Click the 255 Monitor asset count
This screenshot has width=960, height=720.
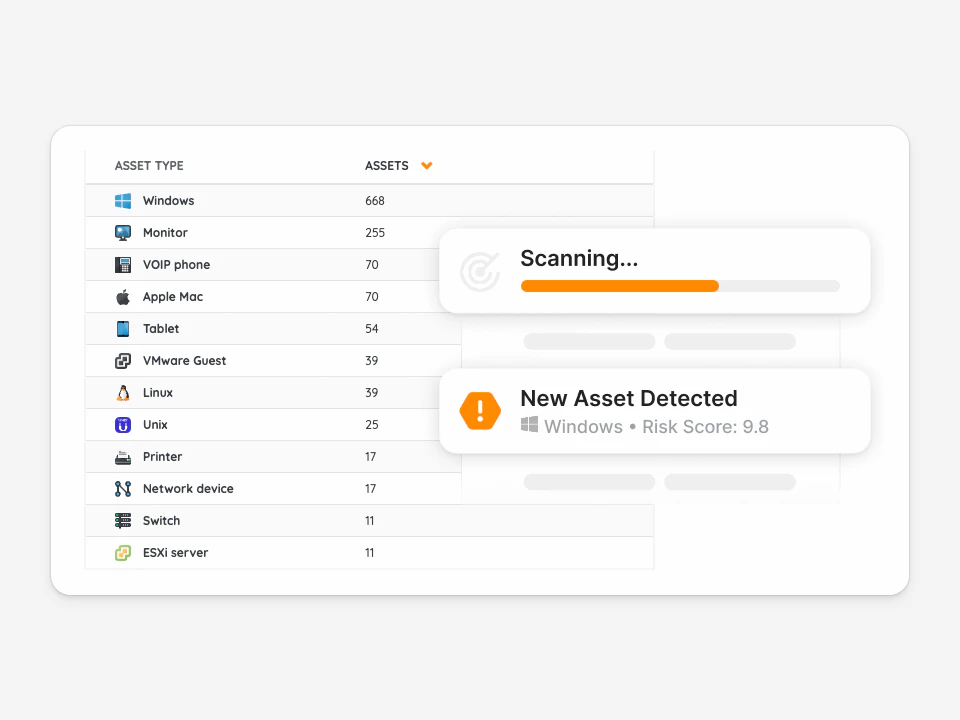point(375,233)
